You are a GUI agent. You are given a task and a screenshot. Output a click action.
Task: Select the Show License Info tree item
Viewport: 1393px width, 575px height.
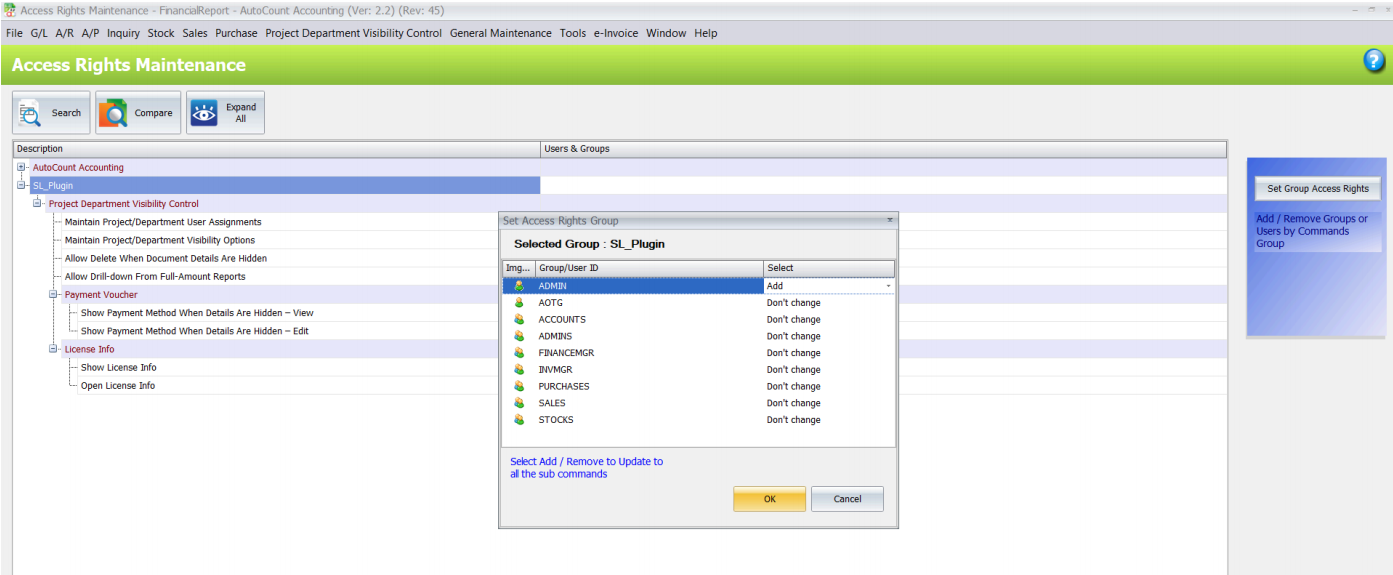[x=118, y=367]
